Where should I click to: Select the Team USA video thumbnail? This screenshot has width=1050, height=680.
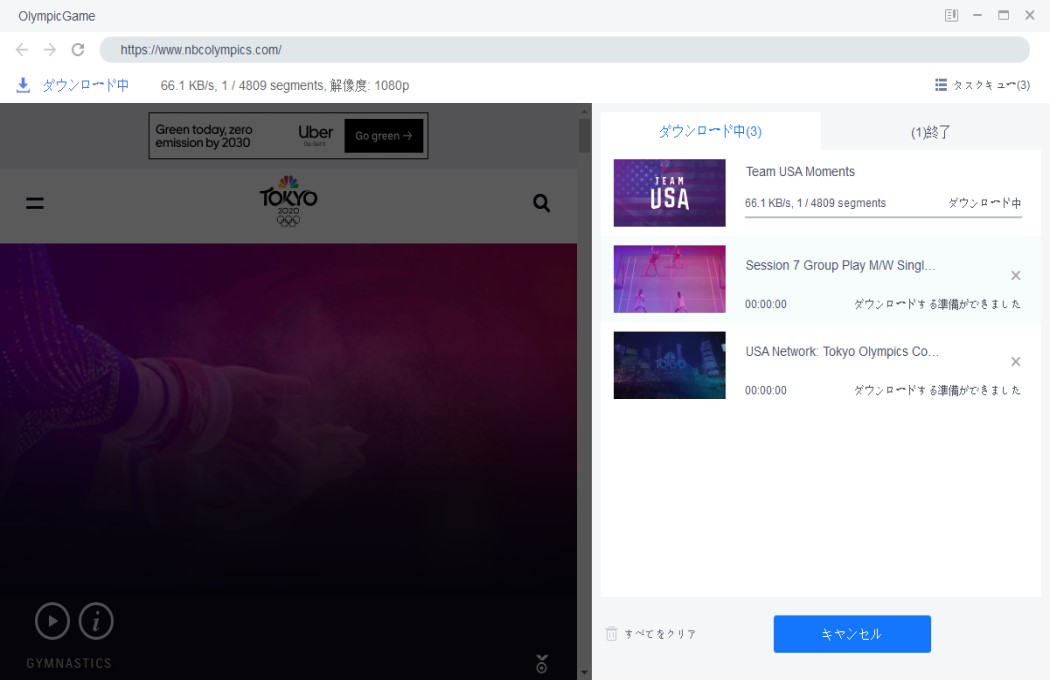tap(669, 192)
